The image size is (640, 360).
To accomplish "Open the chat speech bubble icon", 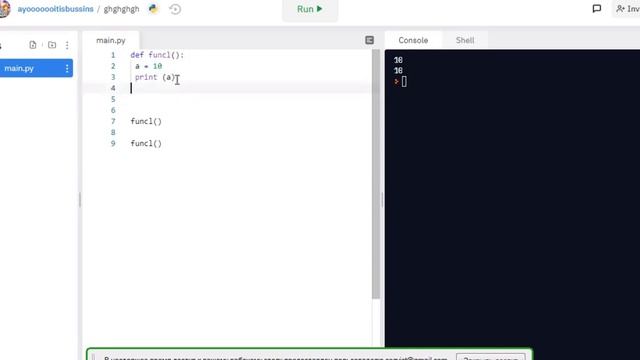I will [597, 9].
